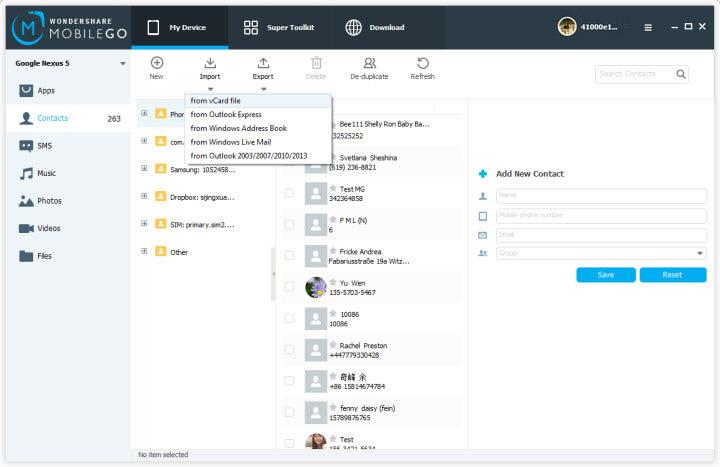Click the Email input field

[601, 235]
